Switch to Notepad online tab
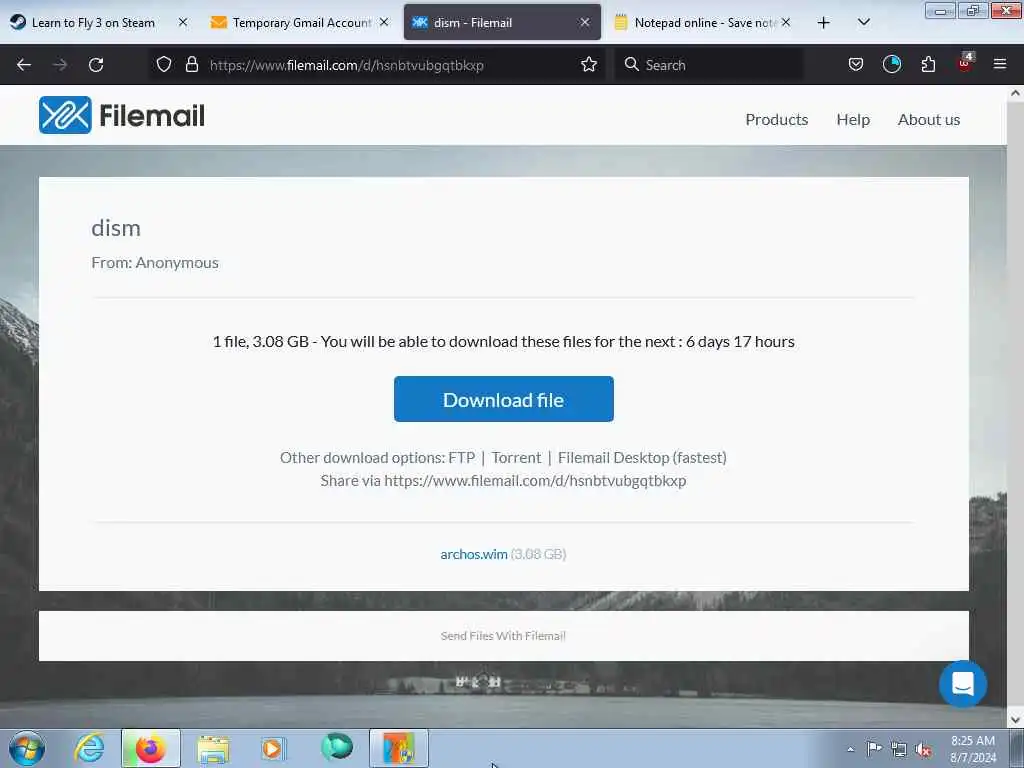This screenshot has width=1024, height=768. tap(705, 23)
